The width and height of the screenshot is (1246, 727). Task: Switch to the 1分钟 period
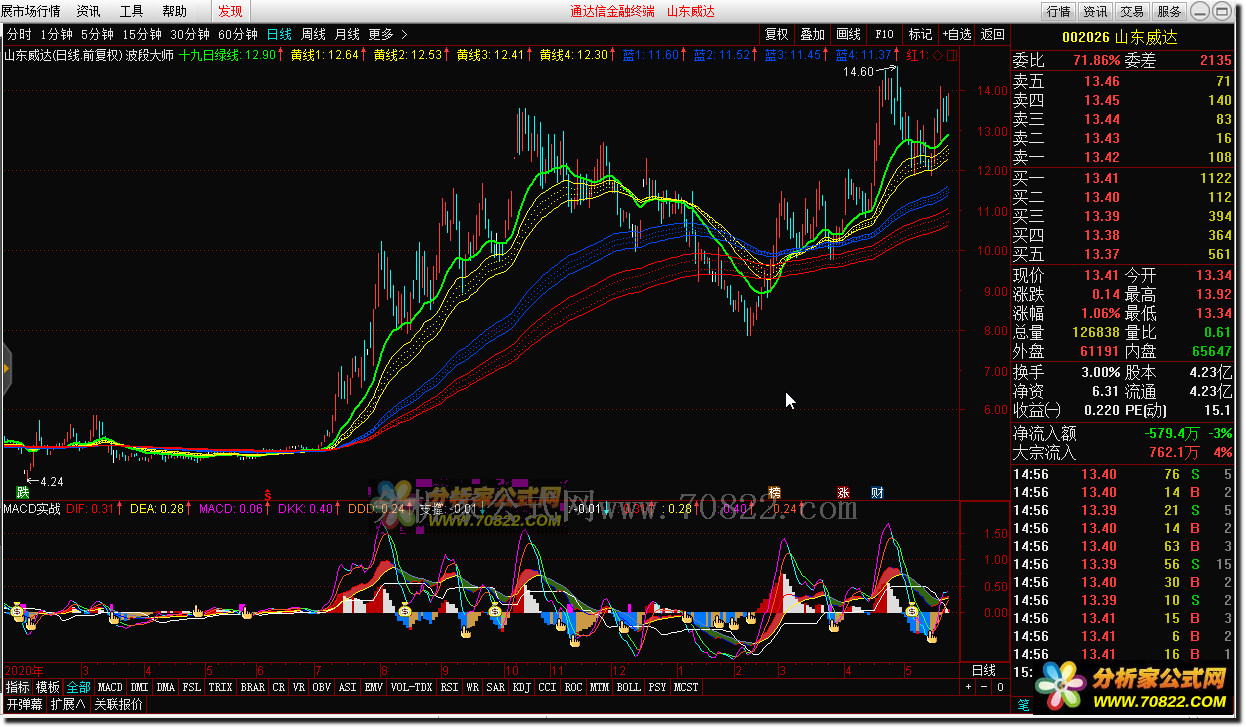tap(57, 33)
